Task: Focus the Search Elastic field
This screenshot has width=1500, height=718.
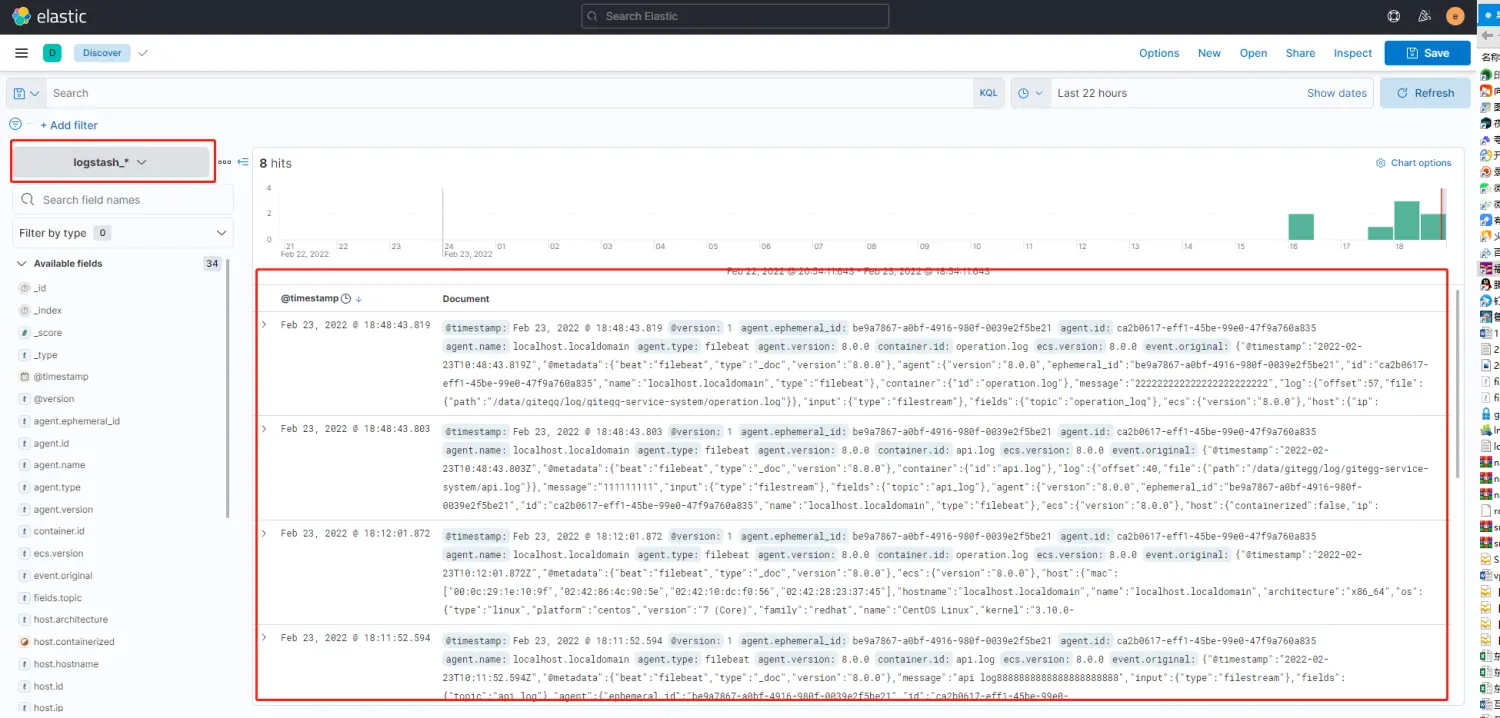Action: (735, 16)
